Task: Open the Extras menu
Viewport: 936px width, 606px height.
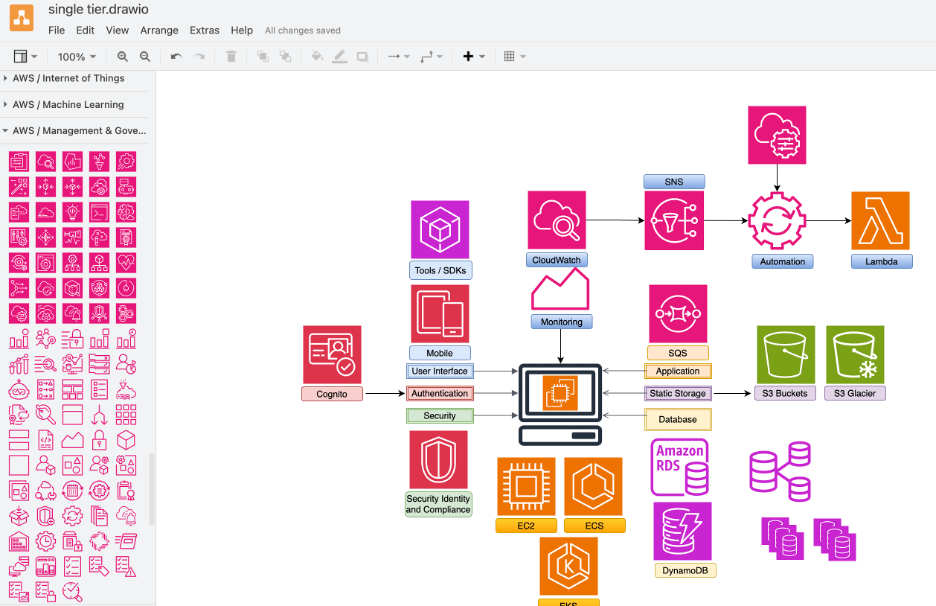Action: coord(204,30)
